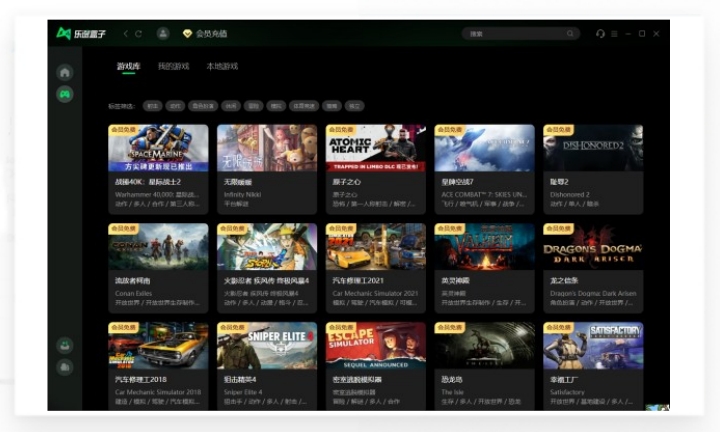Open the hamburger menu icon
Image resolution: width=720 pixels, height=432 pixels.
[x=614, y=34]
